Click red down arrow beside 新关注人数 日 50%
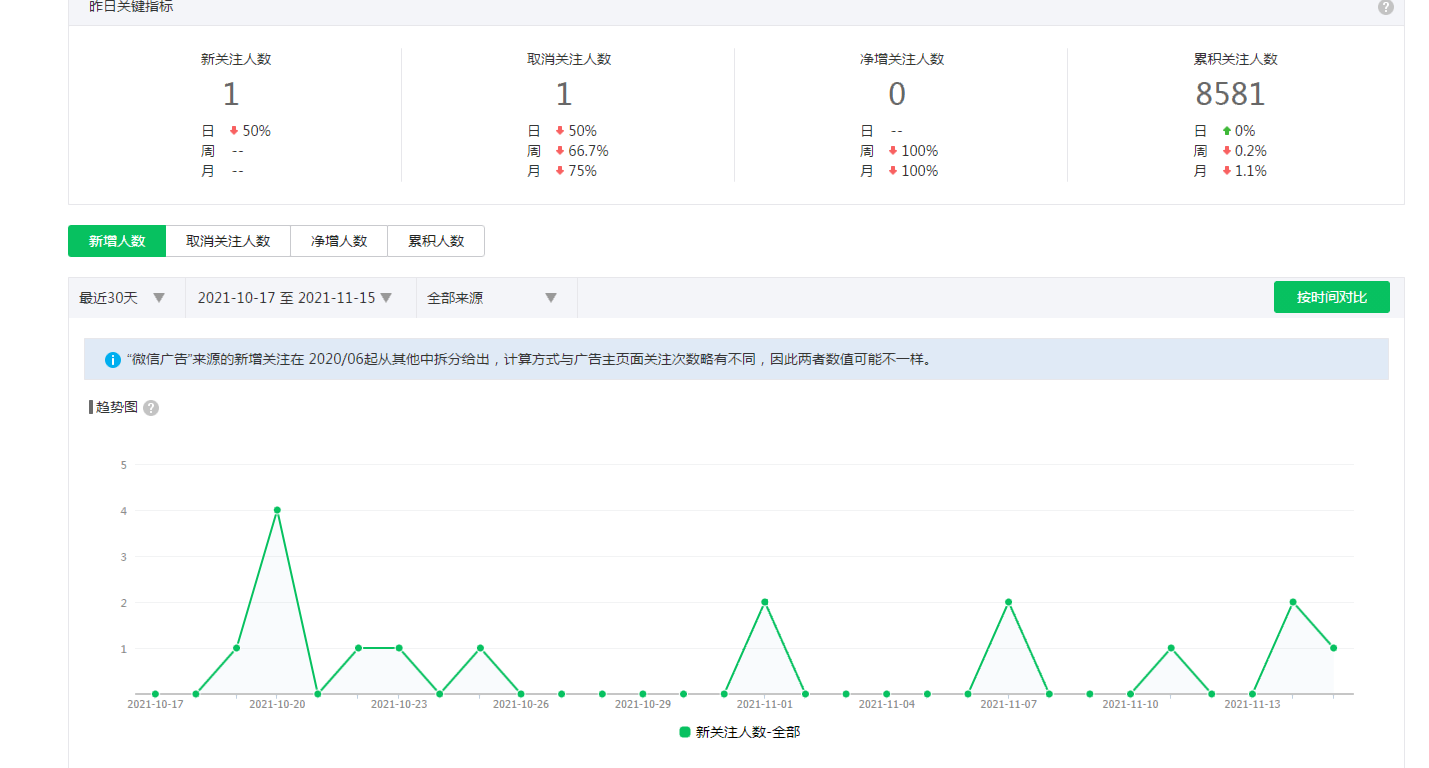 click(x=234, y=131)
